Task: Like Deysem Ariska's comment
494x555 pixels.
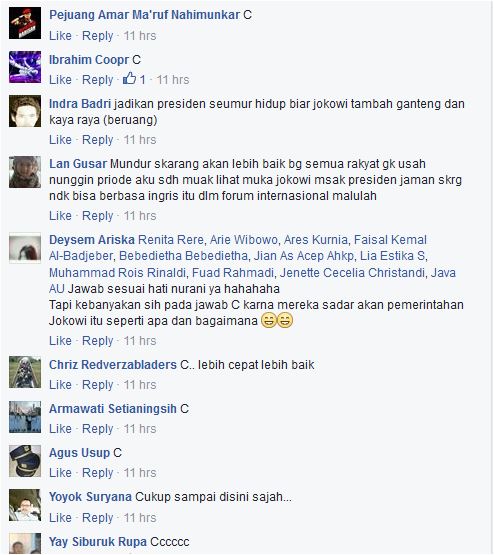Action: (x=60, y=341)
